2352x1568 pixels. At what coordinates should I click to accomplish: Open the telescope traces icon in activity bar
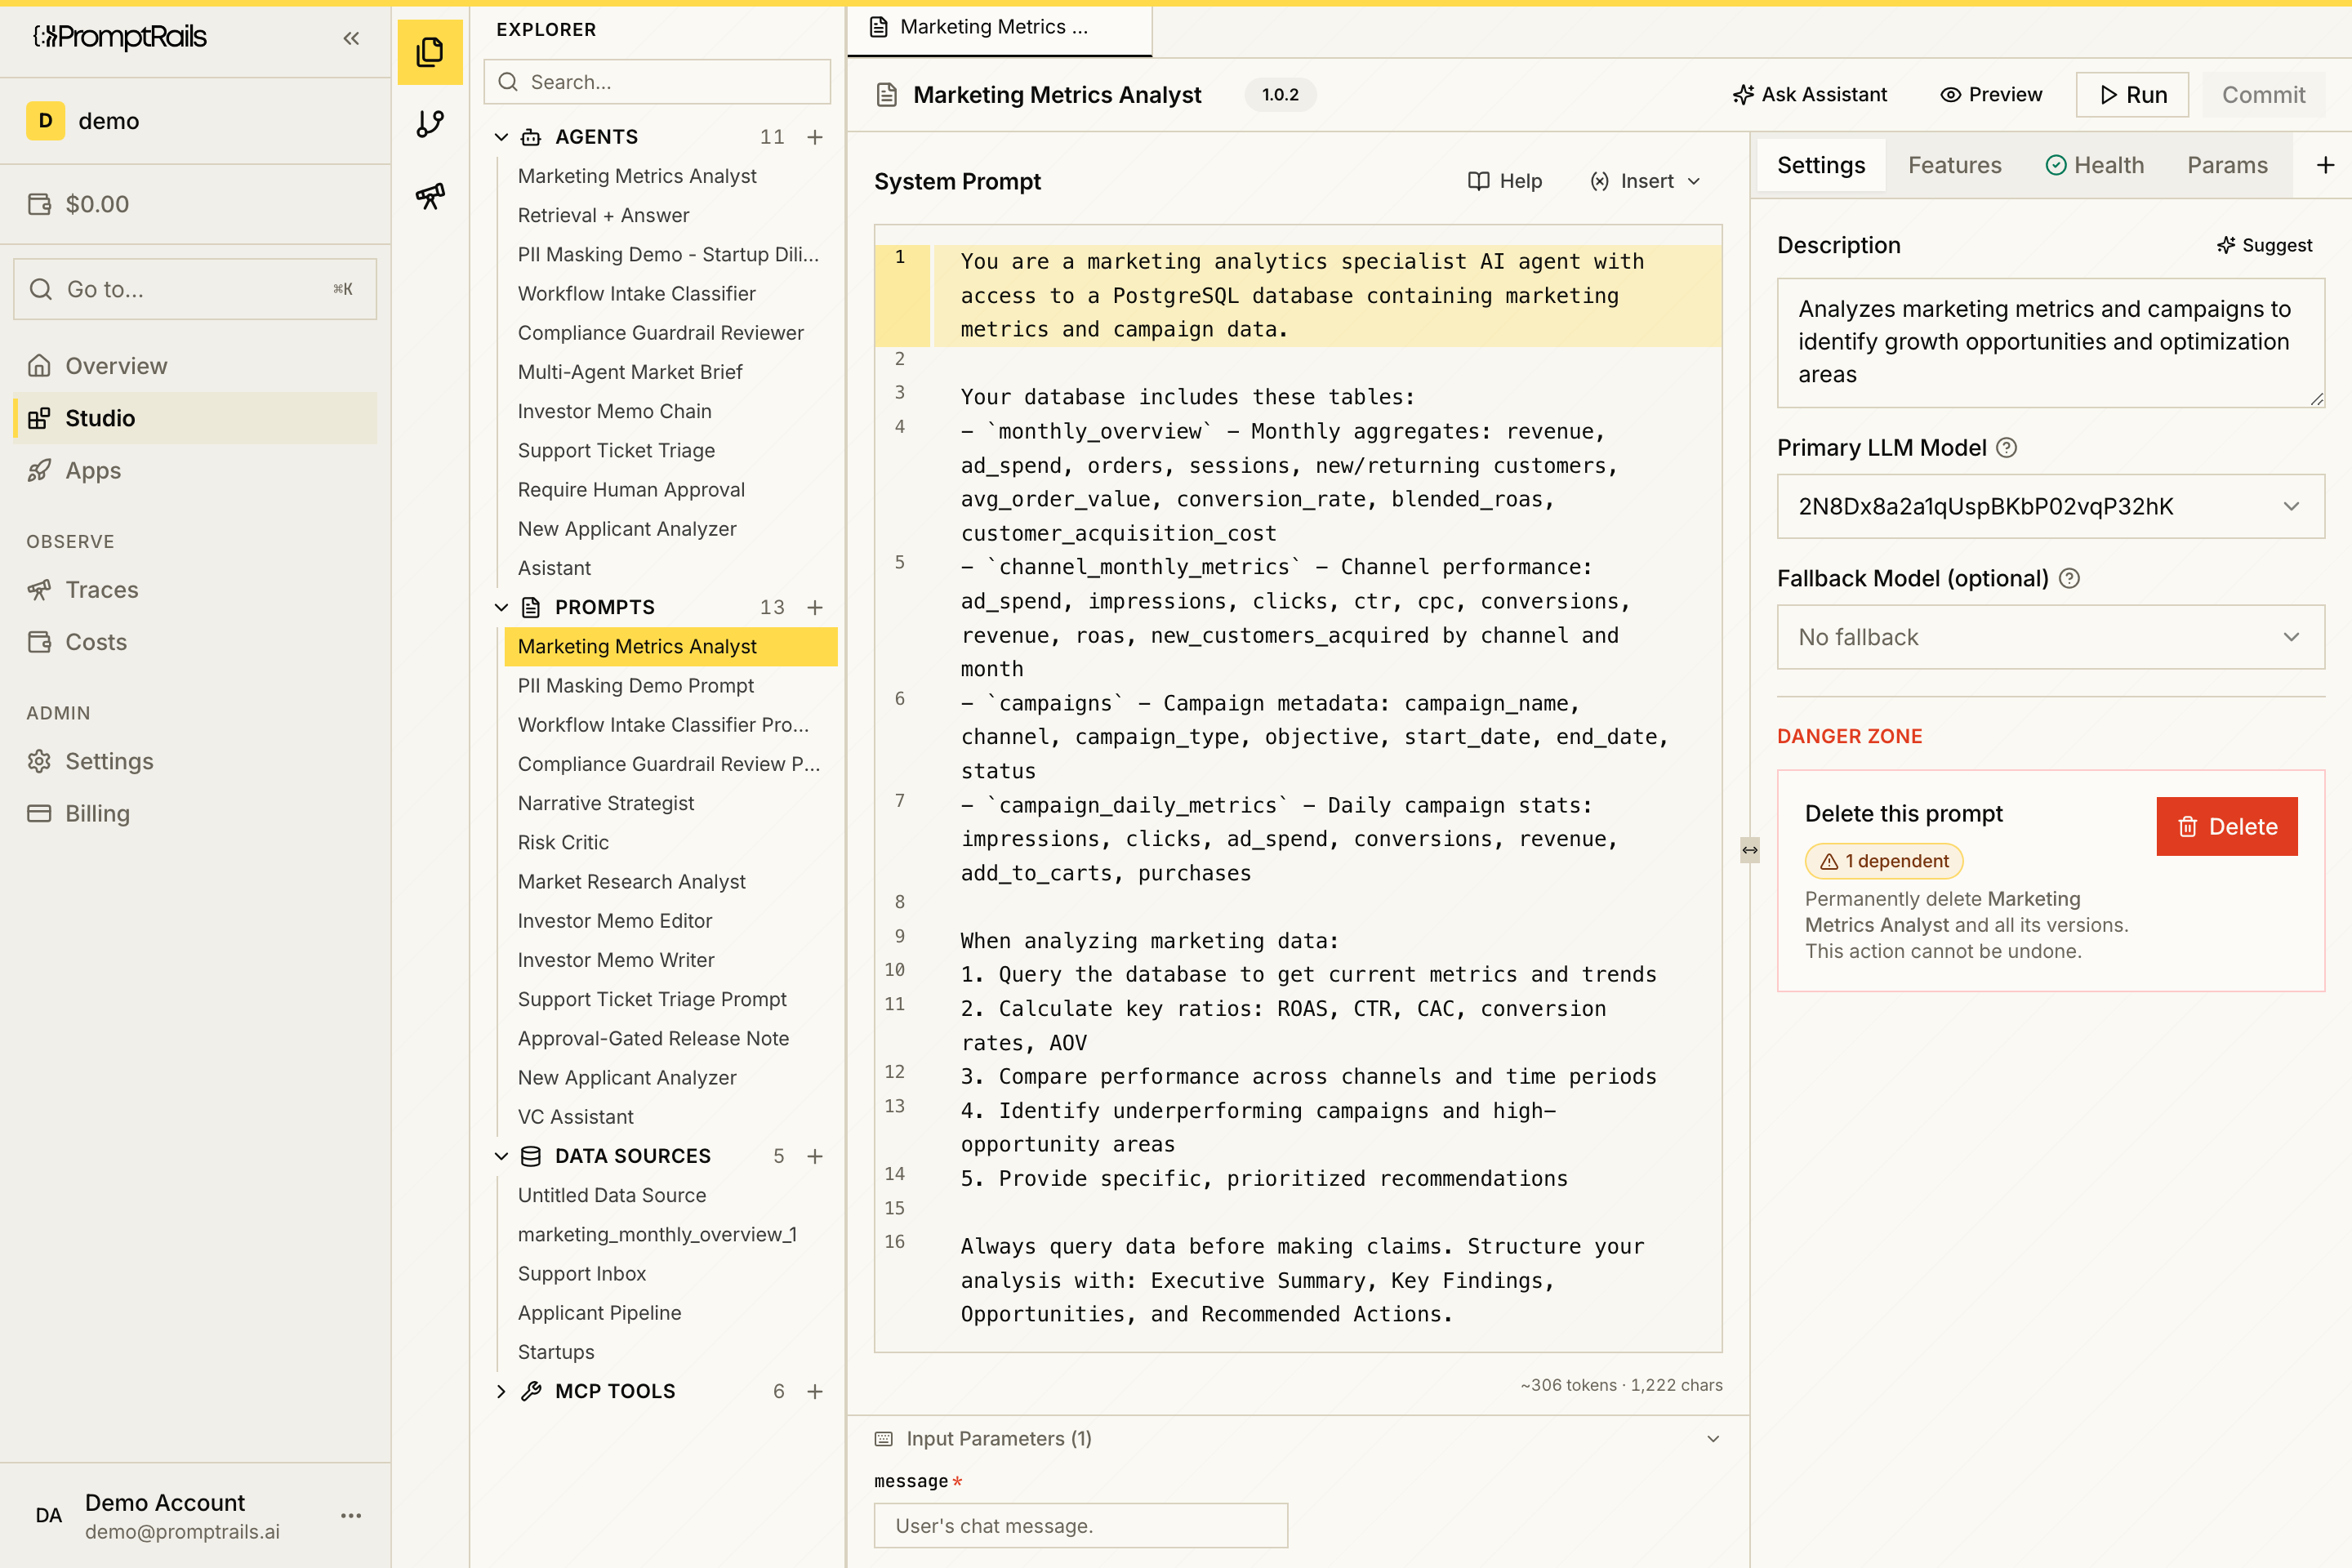click(x=430, y=196)
